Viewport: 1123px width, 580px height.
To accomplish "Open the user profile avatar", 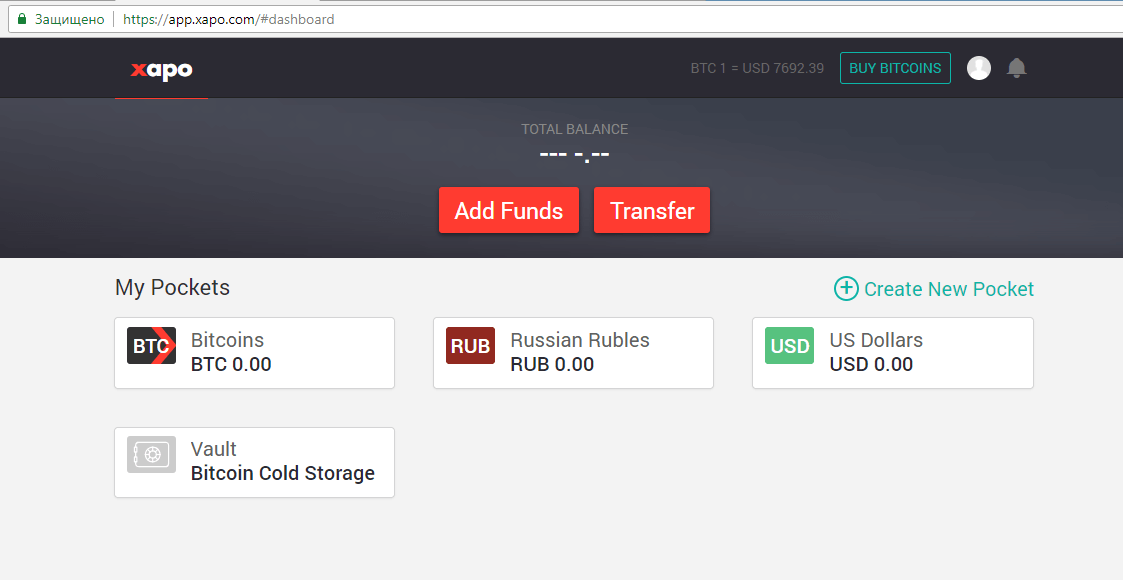I will 978,68.
